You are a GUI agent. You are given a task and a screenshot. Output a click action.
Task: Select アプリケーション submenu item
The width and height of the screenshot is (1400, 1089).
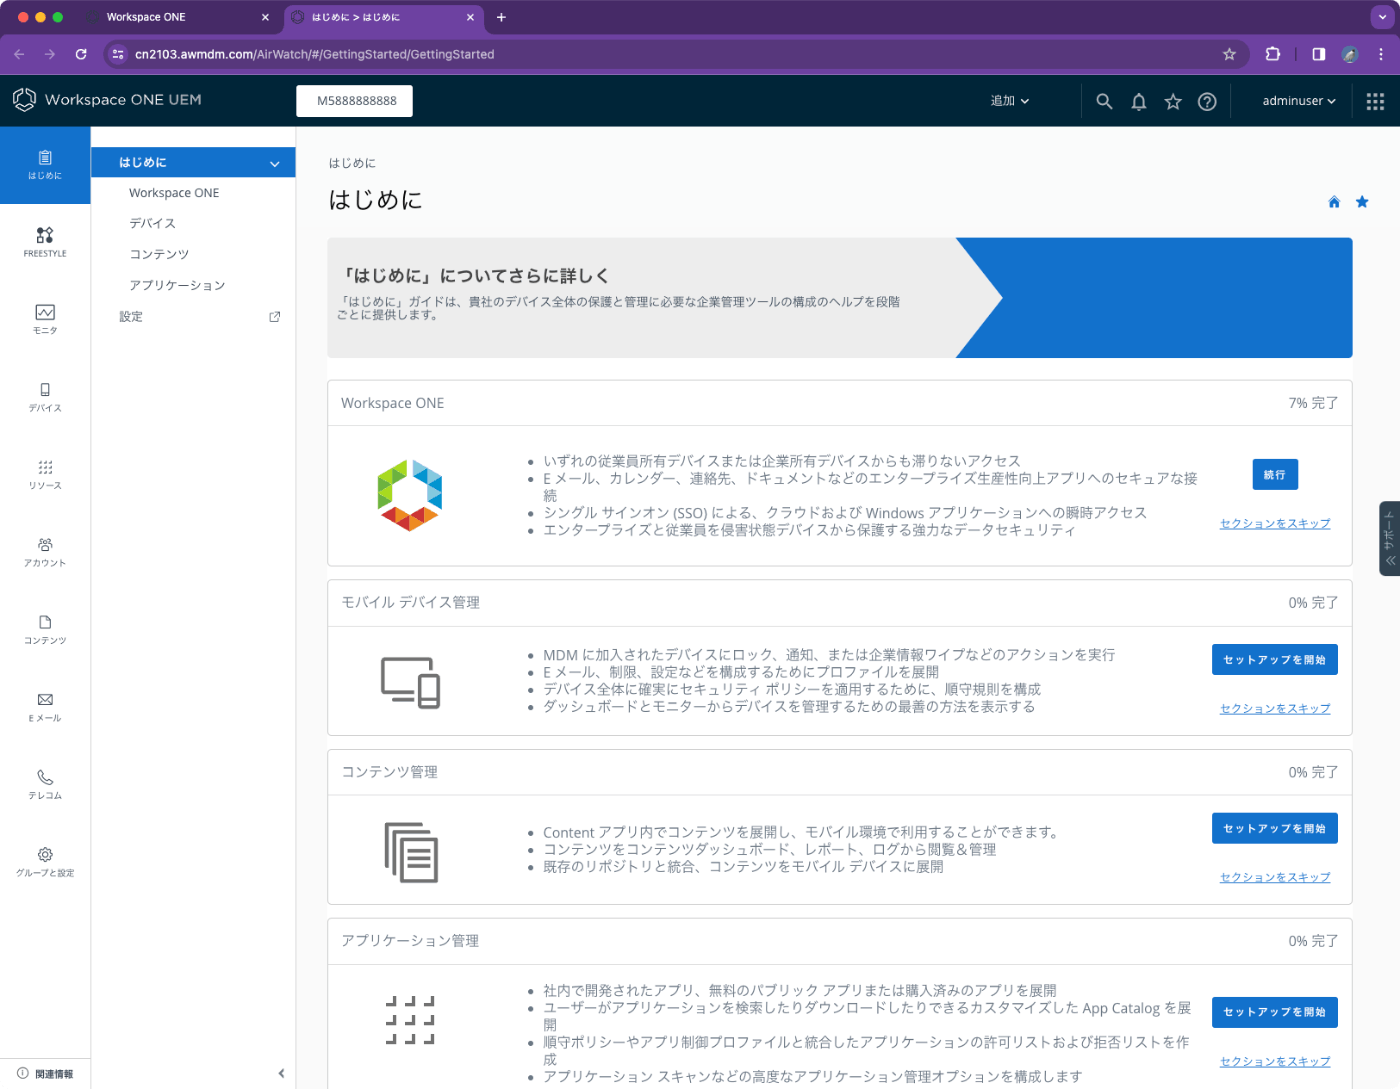click(x=177, y=286)
